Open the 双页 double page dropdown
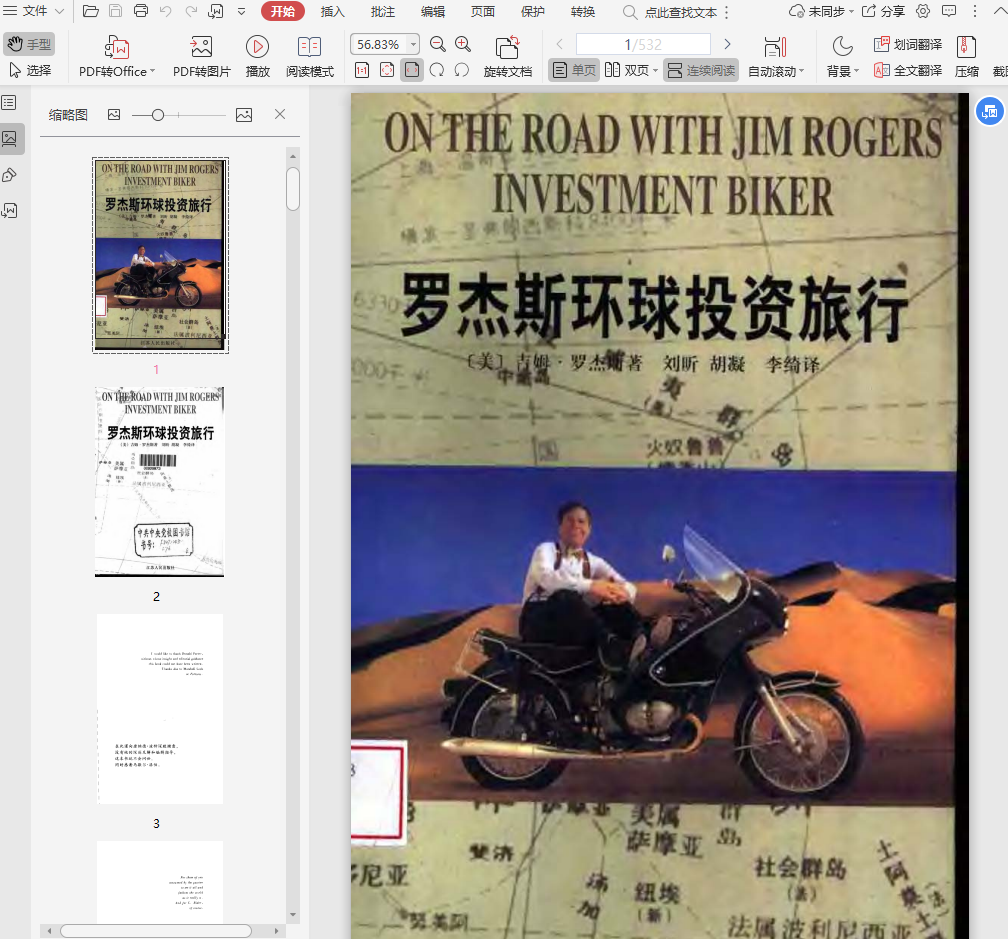The width and height of the screenshot is (1008, 939). 631,70
